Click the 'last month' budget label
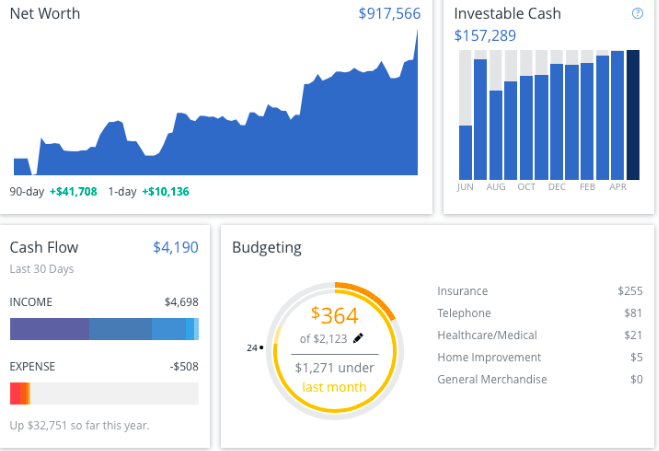Viewport: 659px width, 451px height. (335, 387)
